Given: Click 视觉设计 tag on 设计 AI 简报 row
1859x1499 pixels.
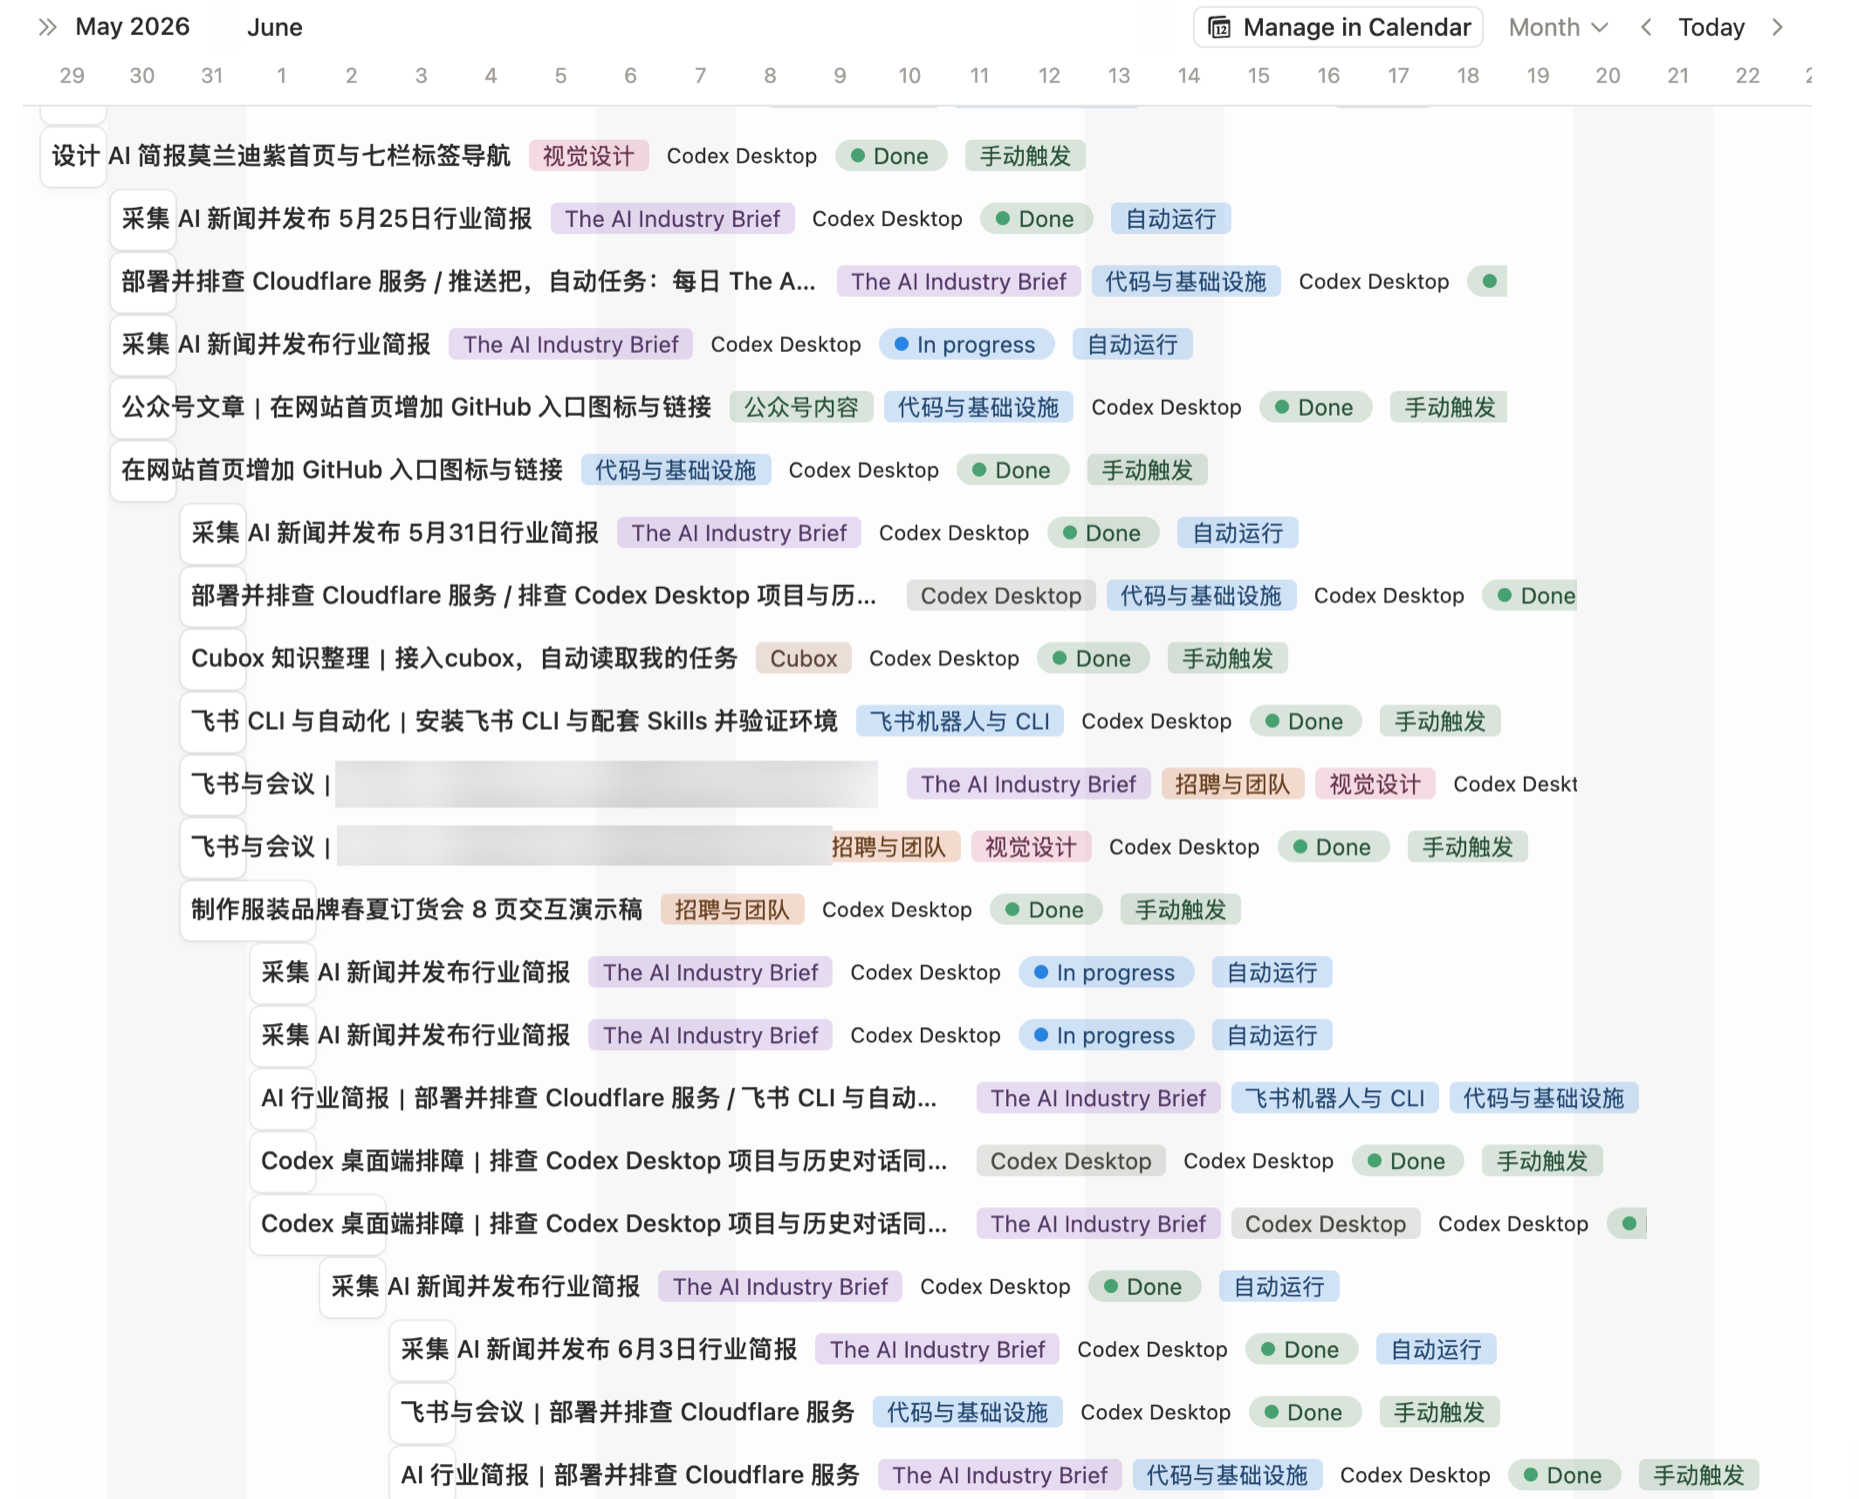Looking at the screenshot, I should tap(588, 156).
